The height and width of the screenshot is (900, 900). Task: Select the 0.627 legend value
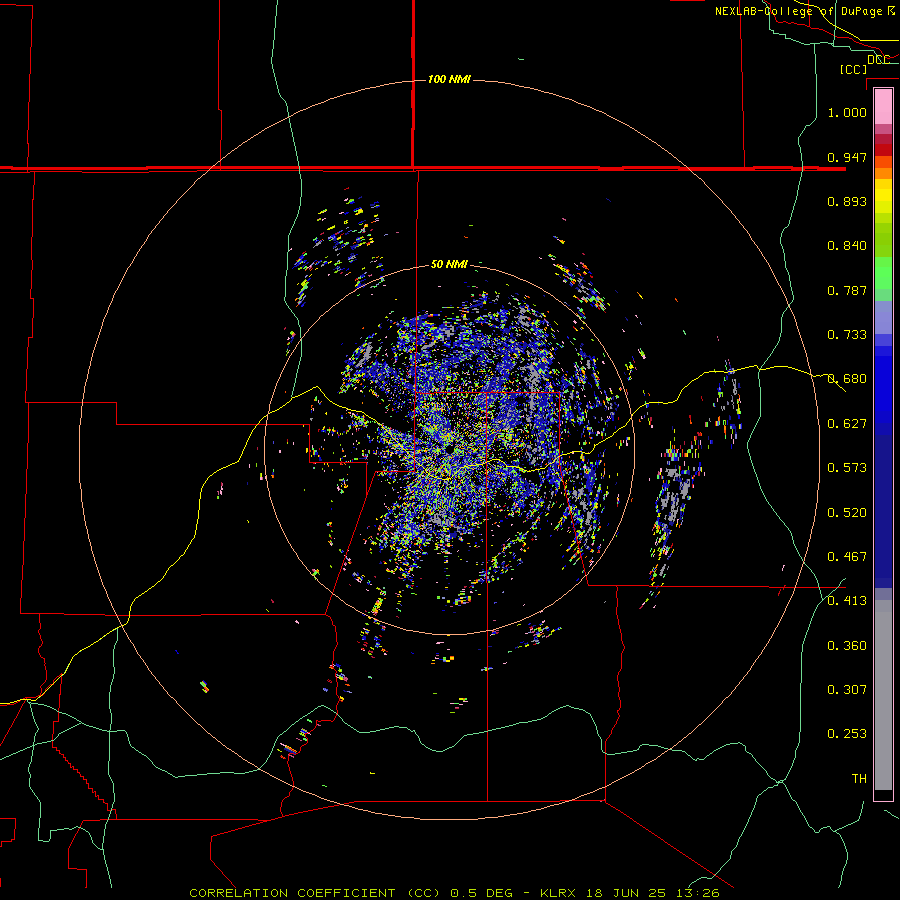coord(847,424)
